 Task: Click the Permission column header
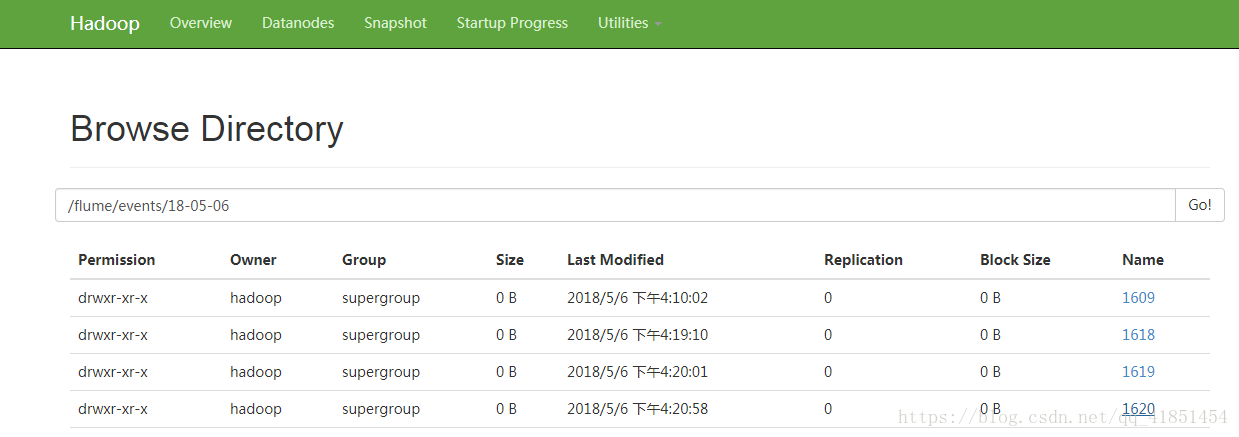117,260
